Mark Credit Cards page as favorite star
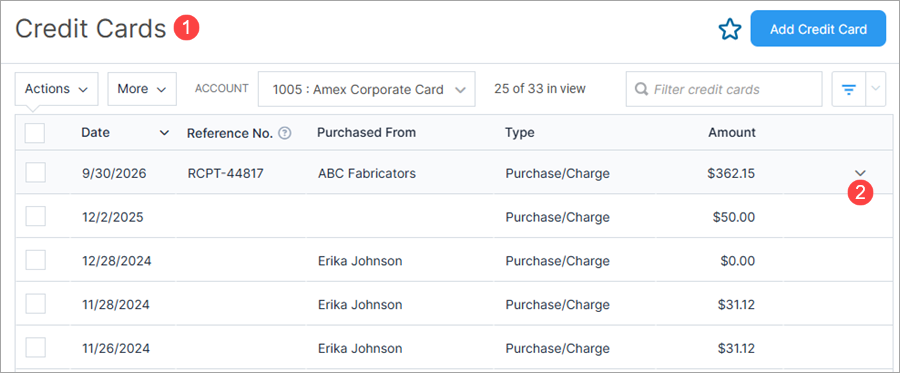Screen dimensions: 900x373 730,29
